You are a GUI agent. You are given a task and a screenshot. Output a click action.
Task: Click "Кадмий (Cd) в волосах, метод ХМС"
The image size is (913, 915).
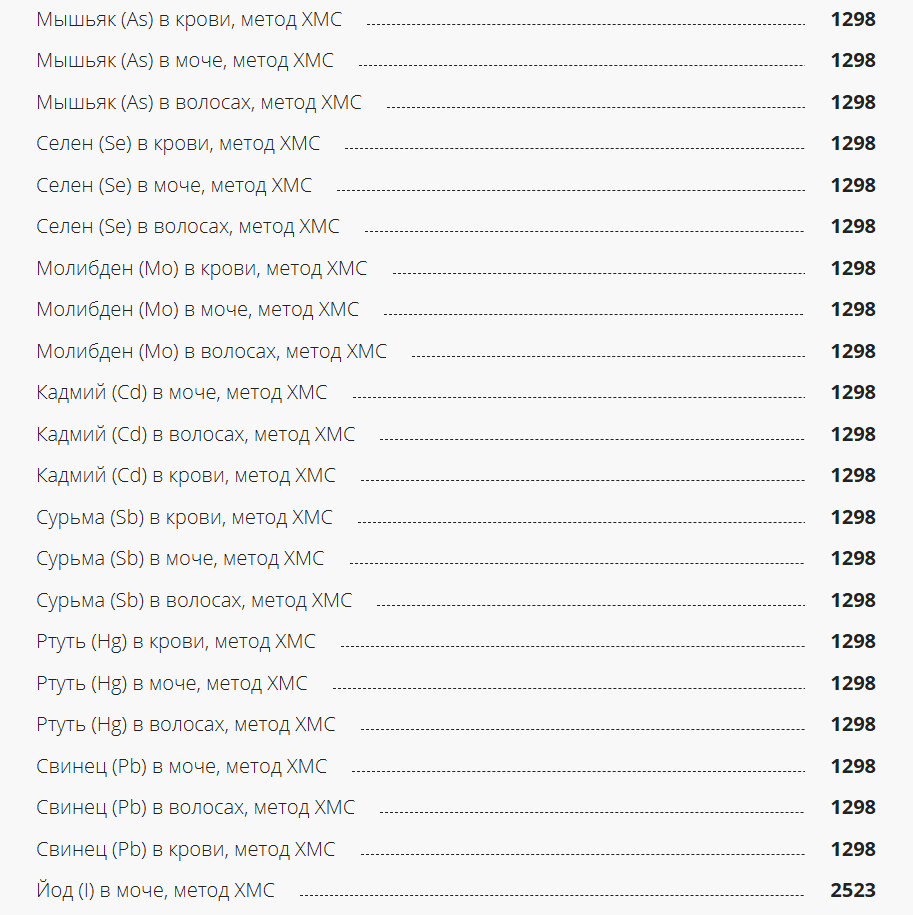(x=195, y=435)
